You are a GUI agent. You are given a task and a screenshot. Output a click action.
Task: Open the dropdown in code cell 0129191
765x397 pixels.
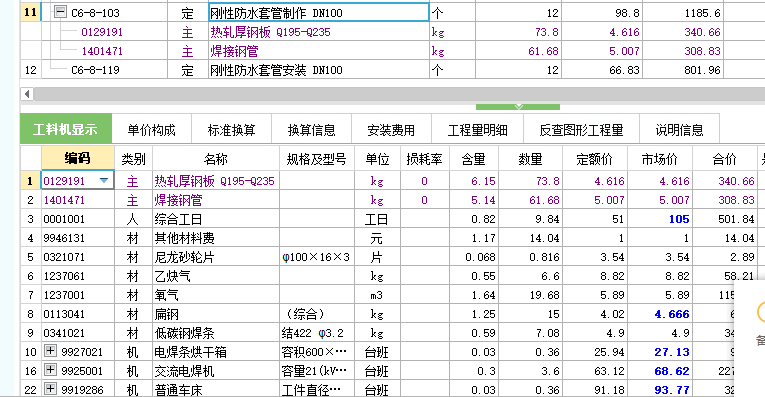[104, 180]
